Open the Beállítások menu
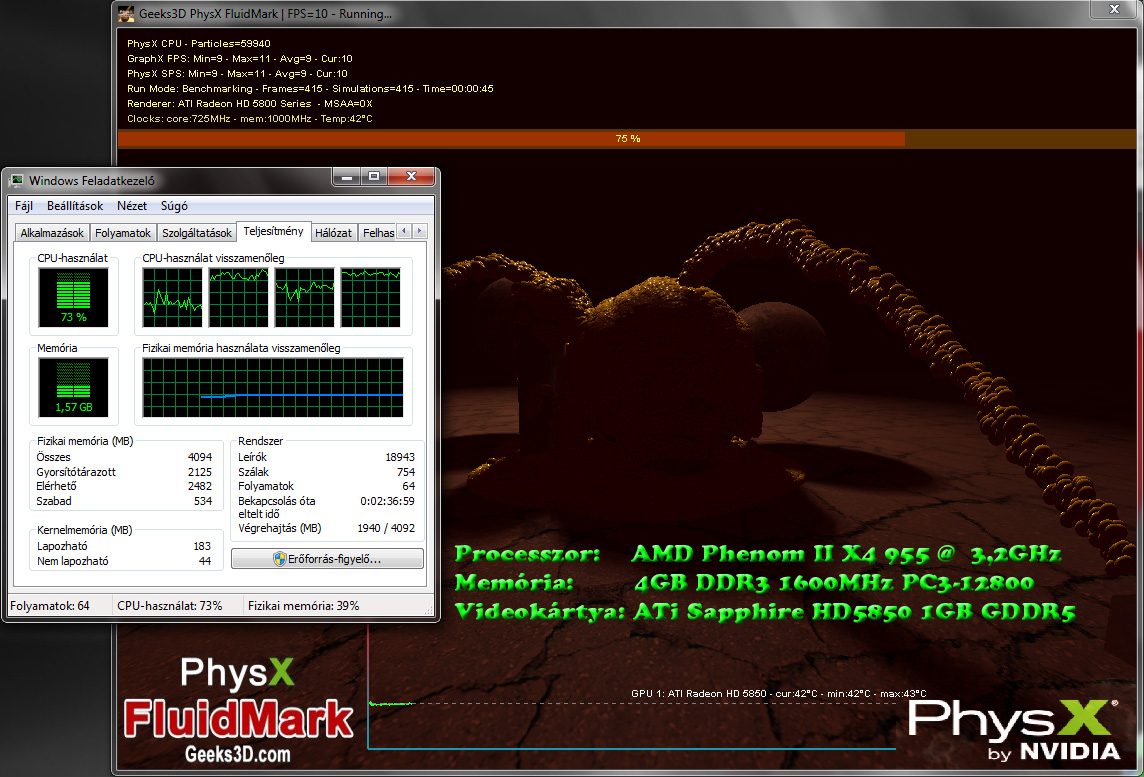This screenshot has width=1144, height=777. [74, 206]
